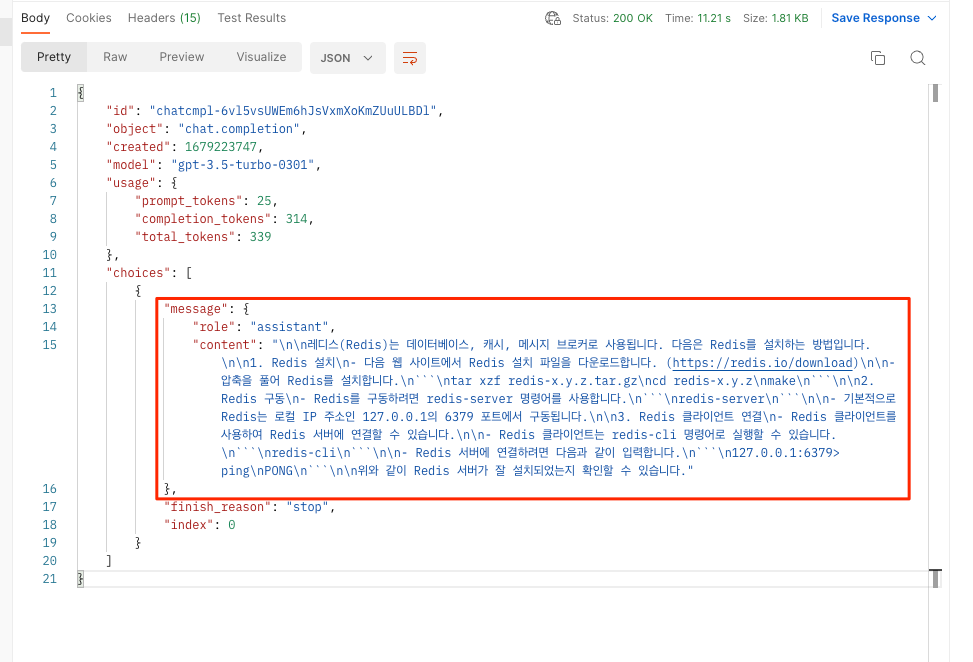973x662 pixels.
Task: Click the vertical scrollbar thumb at top
Action: [x=935, y=93]
